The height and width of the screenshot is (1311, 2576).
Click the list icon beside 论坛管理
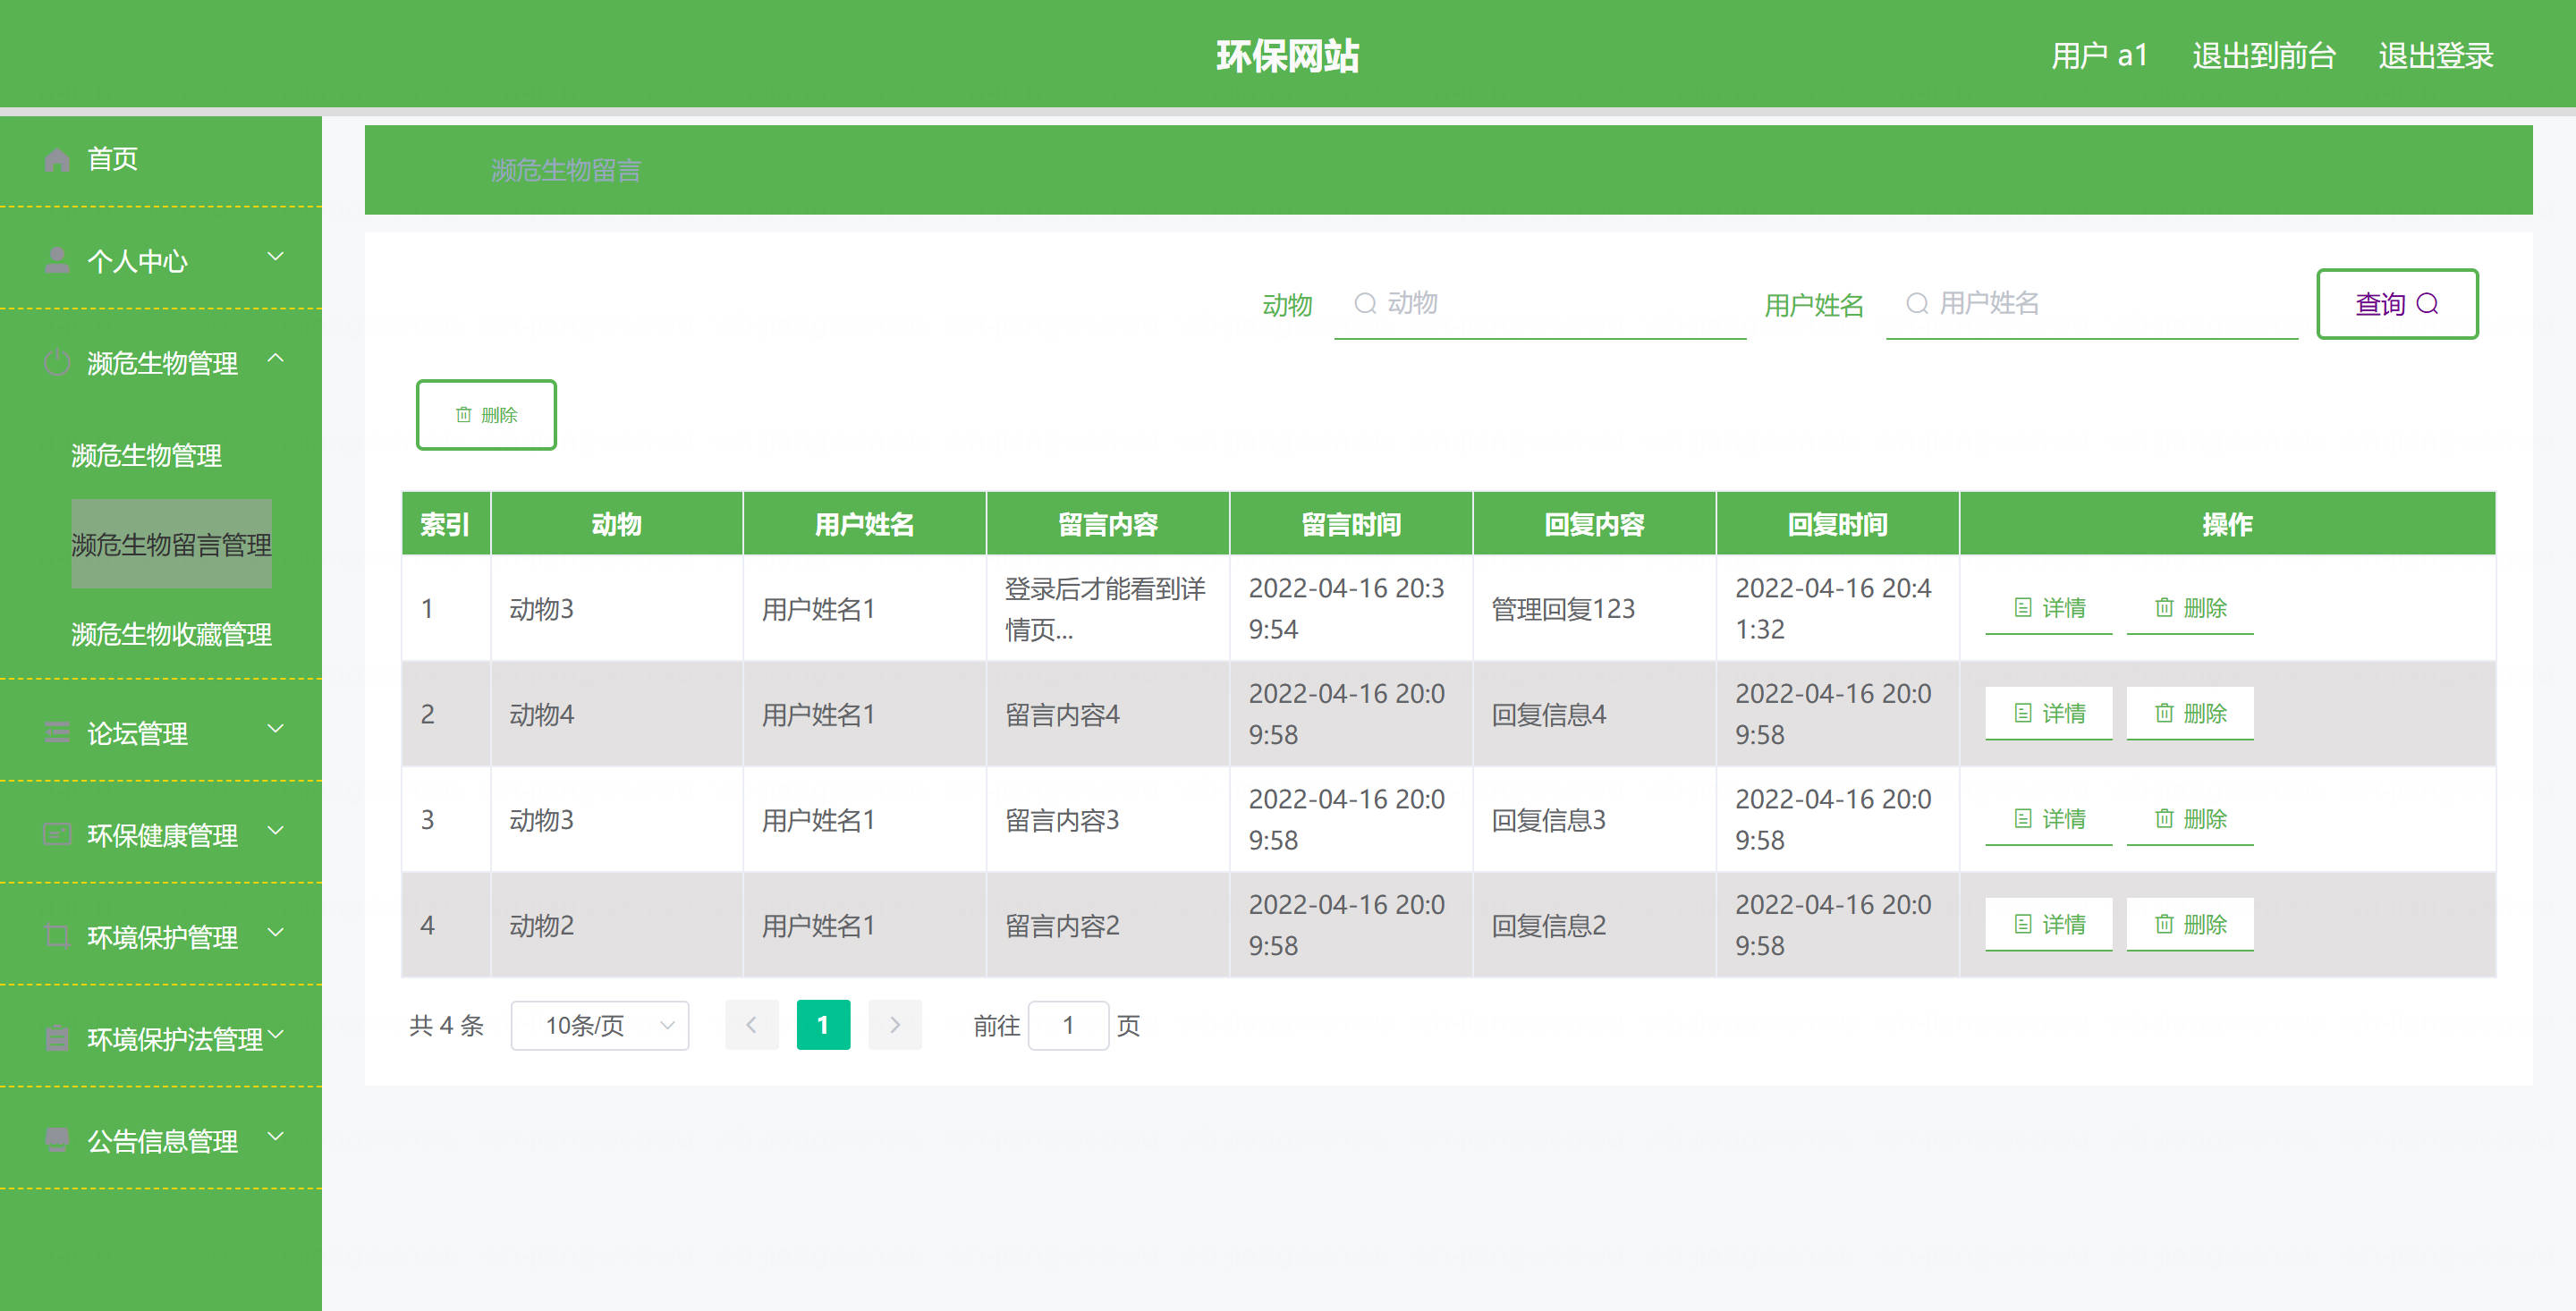[x=57, y=733]
